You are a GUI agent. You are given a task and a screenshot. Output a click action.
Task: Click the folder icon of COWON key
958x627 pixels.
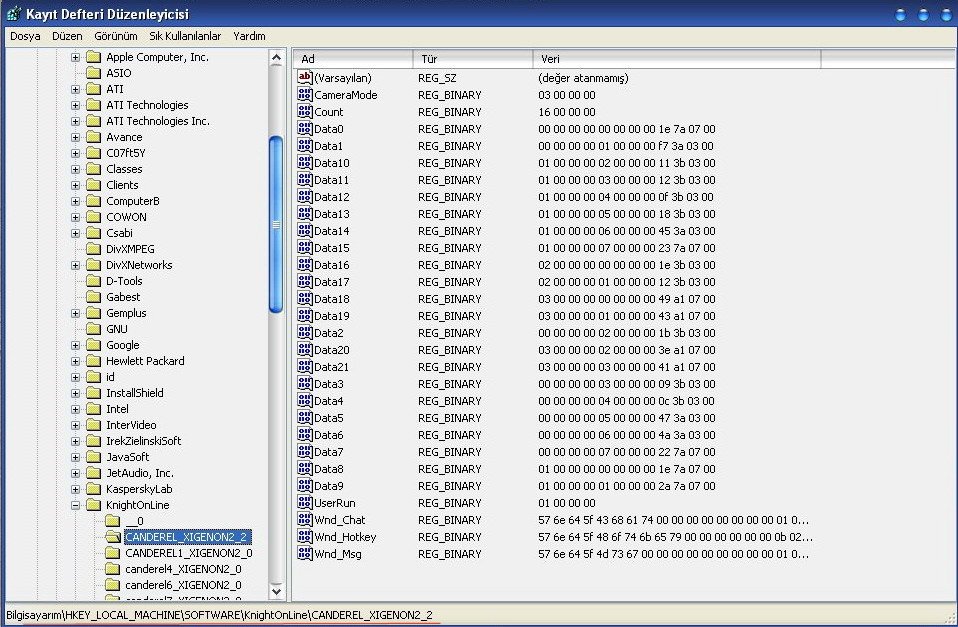click(93, 217)
